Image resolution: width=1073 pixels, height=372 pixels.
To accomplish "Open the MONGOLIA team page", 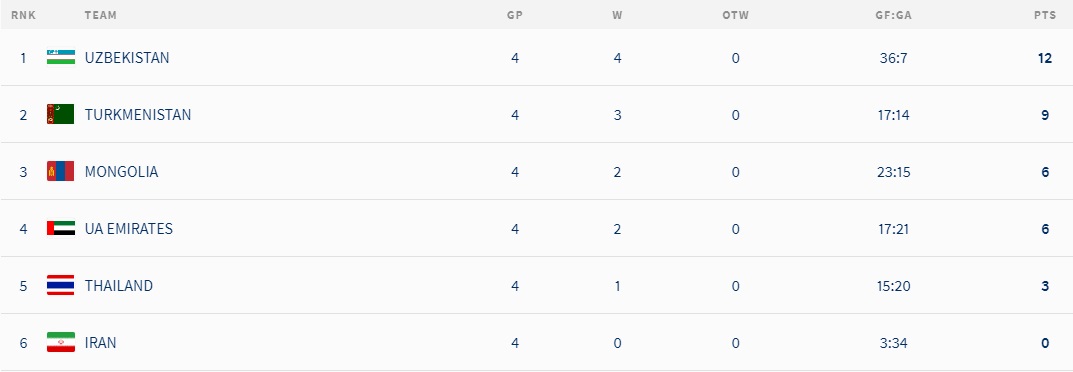I will 122,172.
